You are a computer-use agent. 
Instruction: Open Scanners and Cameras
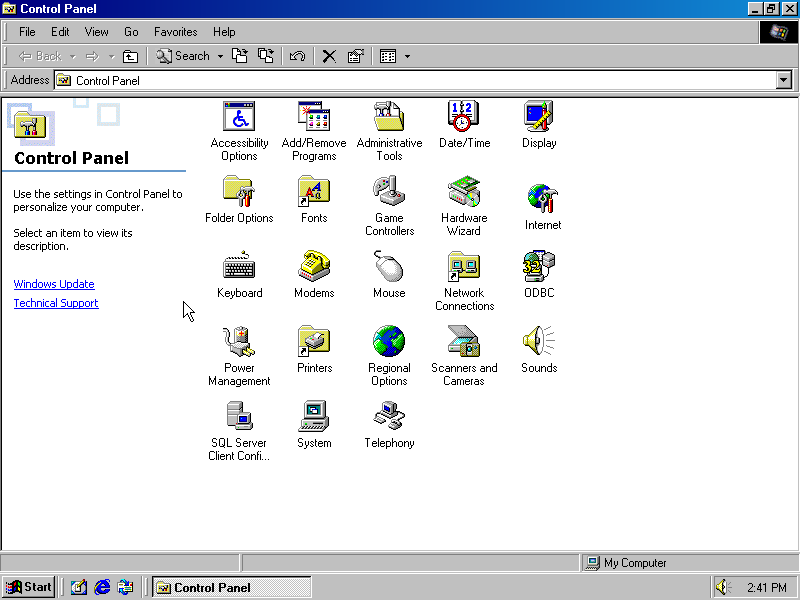pos(464,342)
